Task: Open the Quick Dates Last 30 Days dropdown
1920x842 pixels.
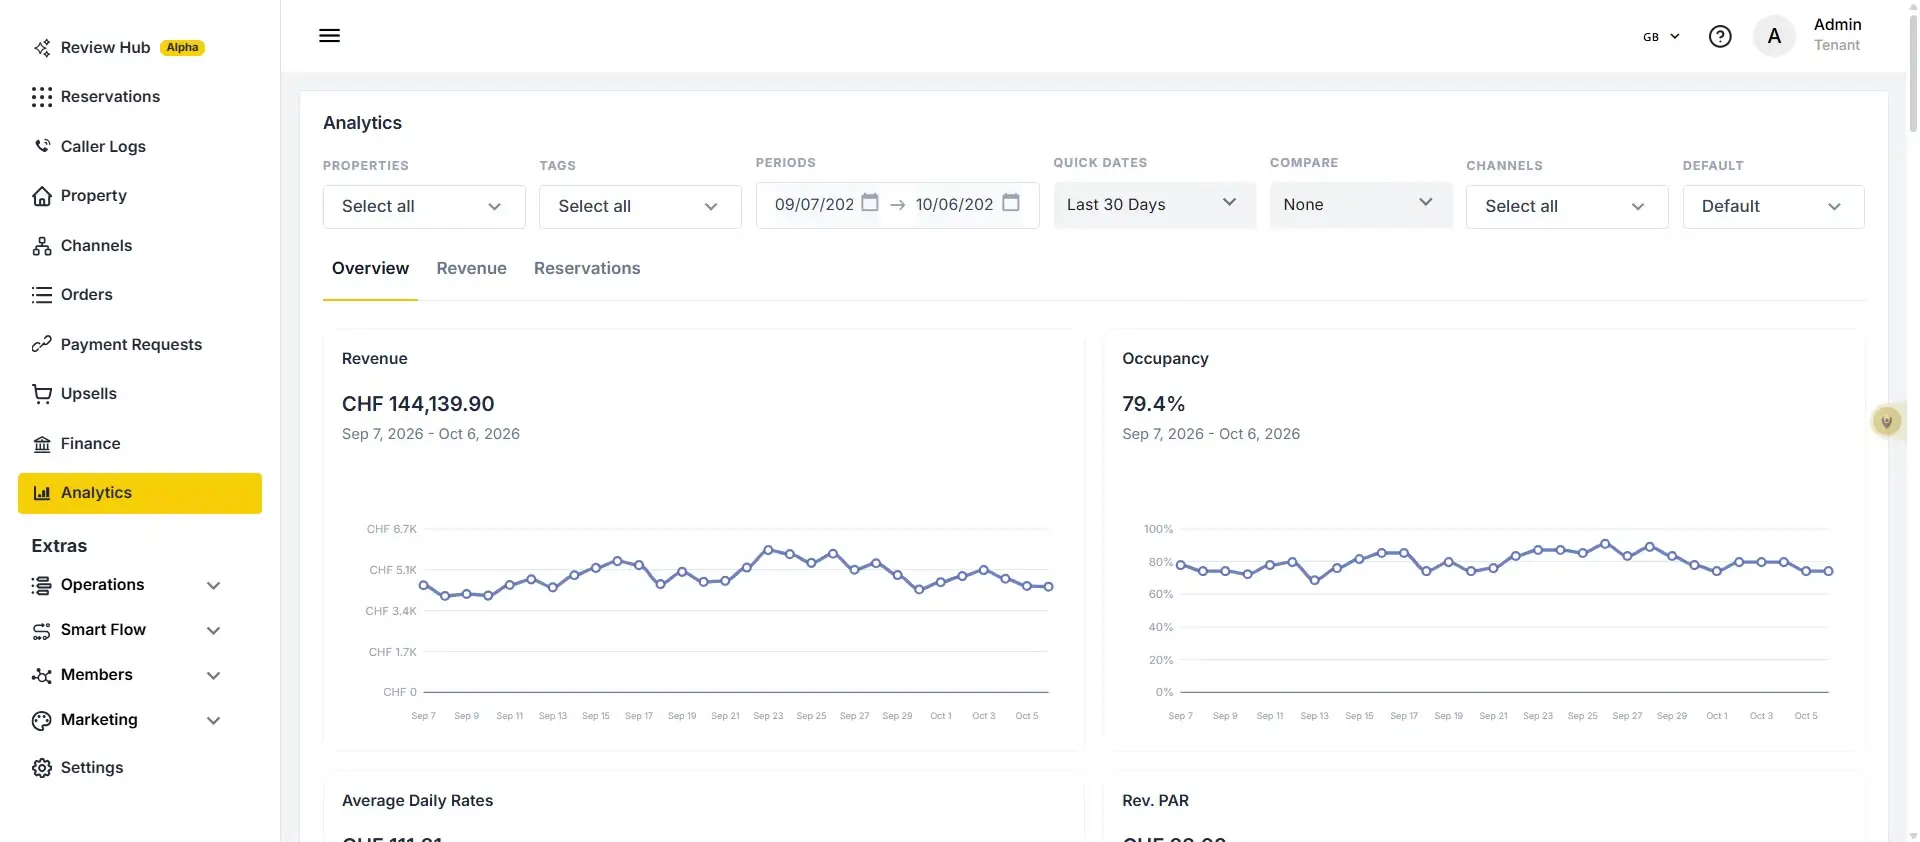Action: (x=1155, y=205)
